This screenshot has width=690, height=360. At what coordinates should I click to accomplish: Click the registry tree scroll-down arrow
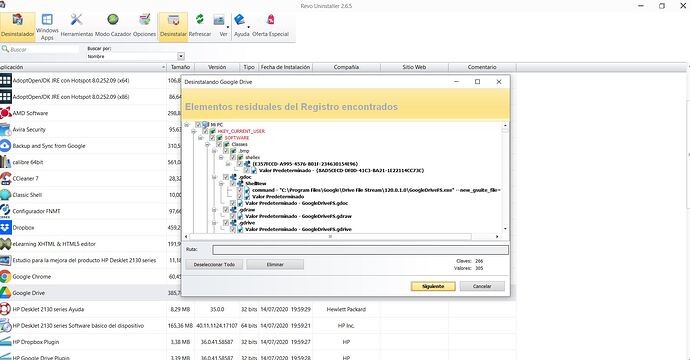(x=505, y=229)
